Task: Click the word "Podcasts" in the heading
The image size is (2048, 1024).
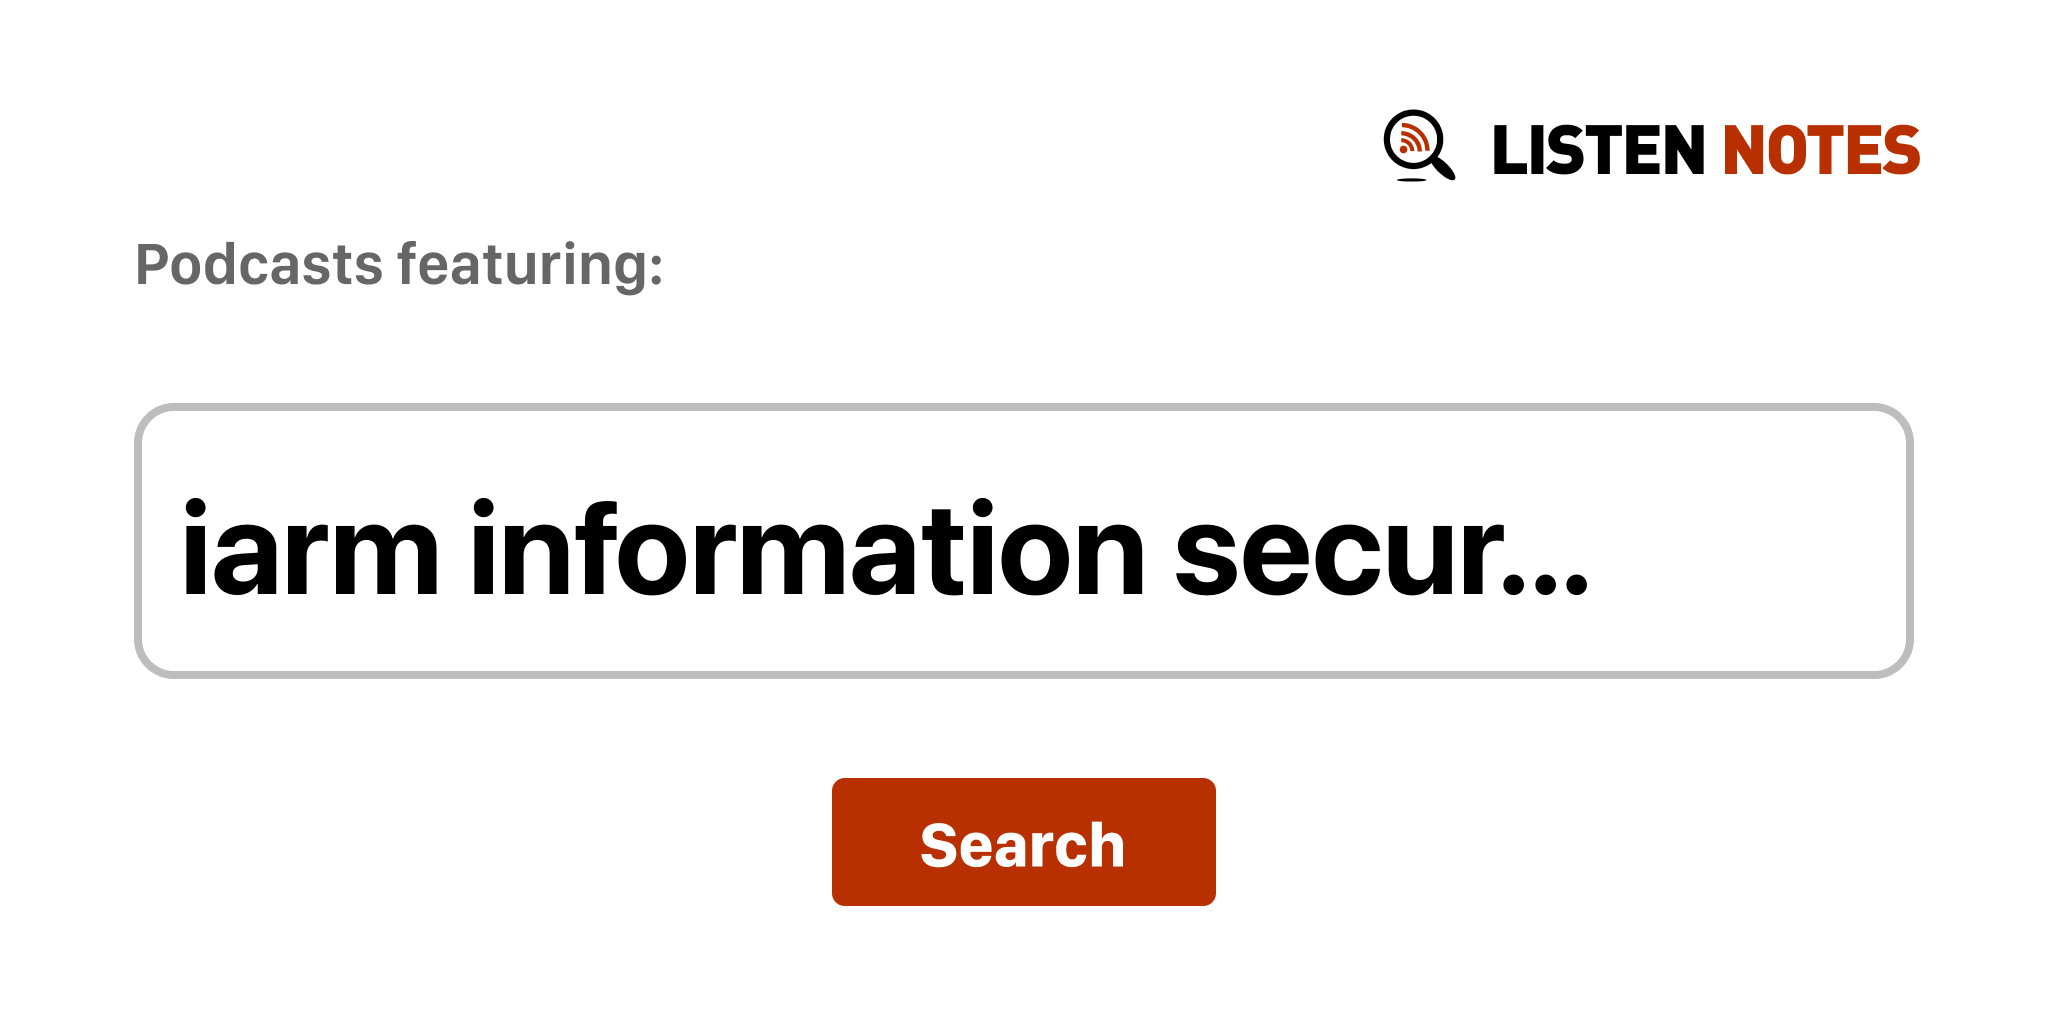Action: click(259, 265)
